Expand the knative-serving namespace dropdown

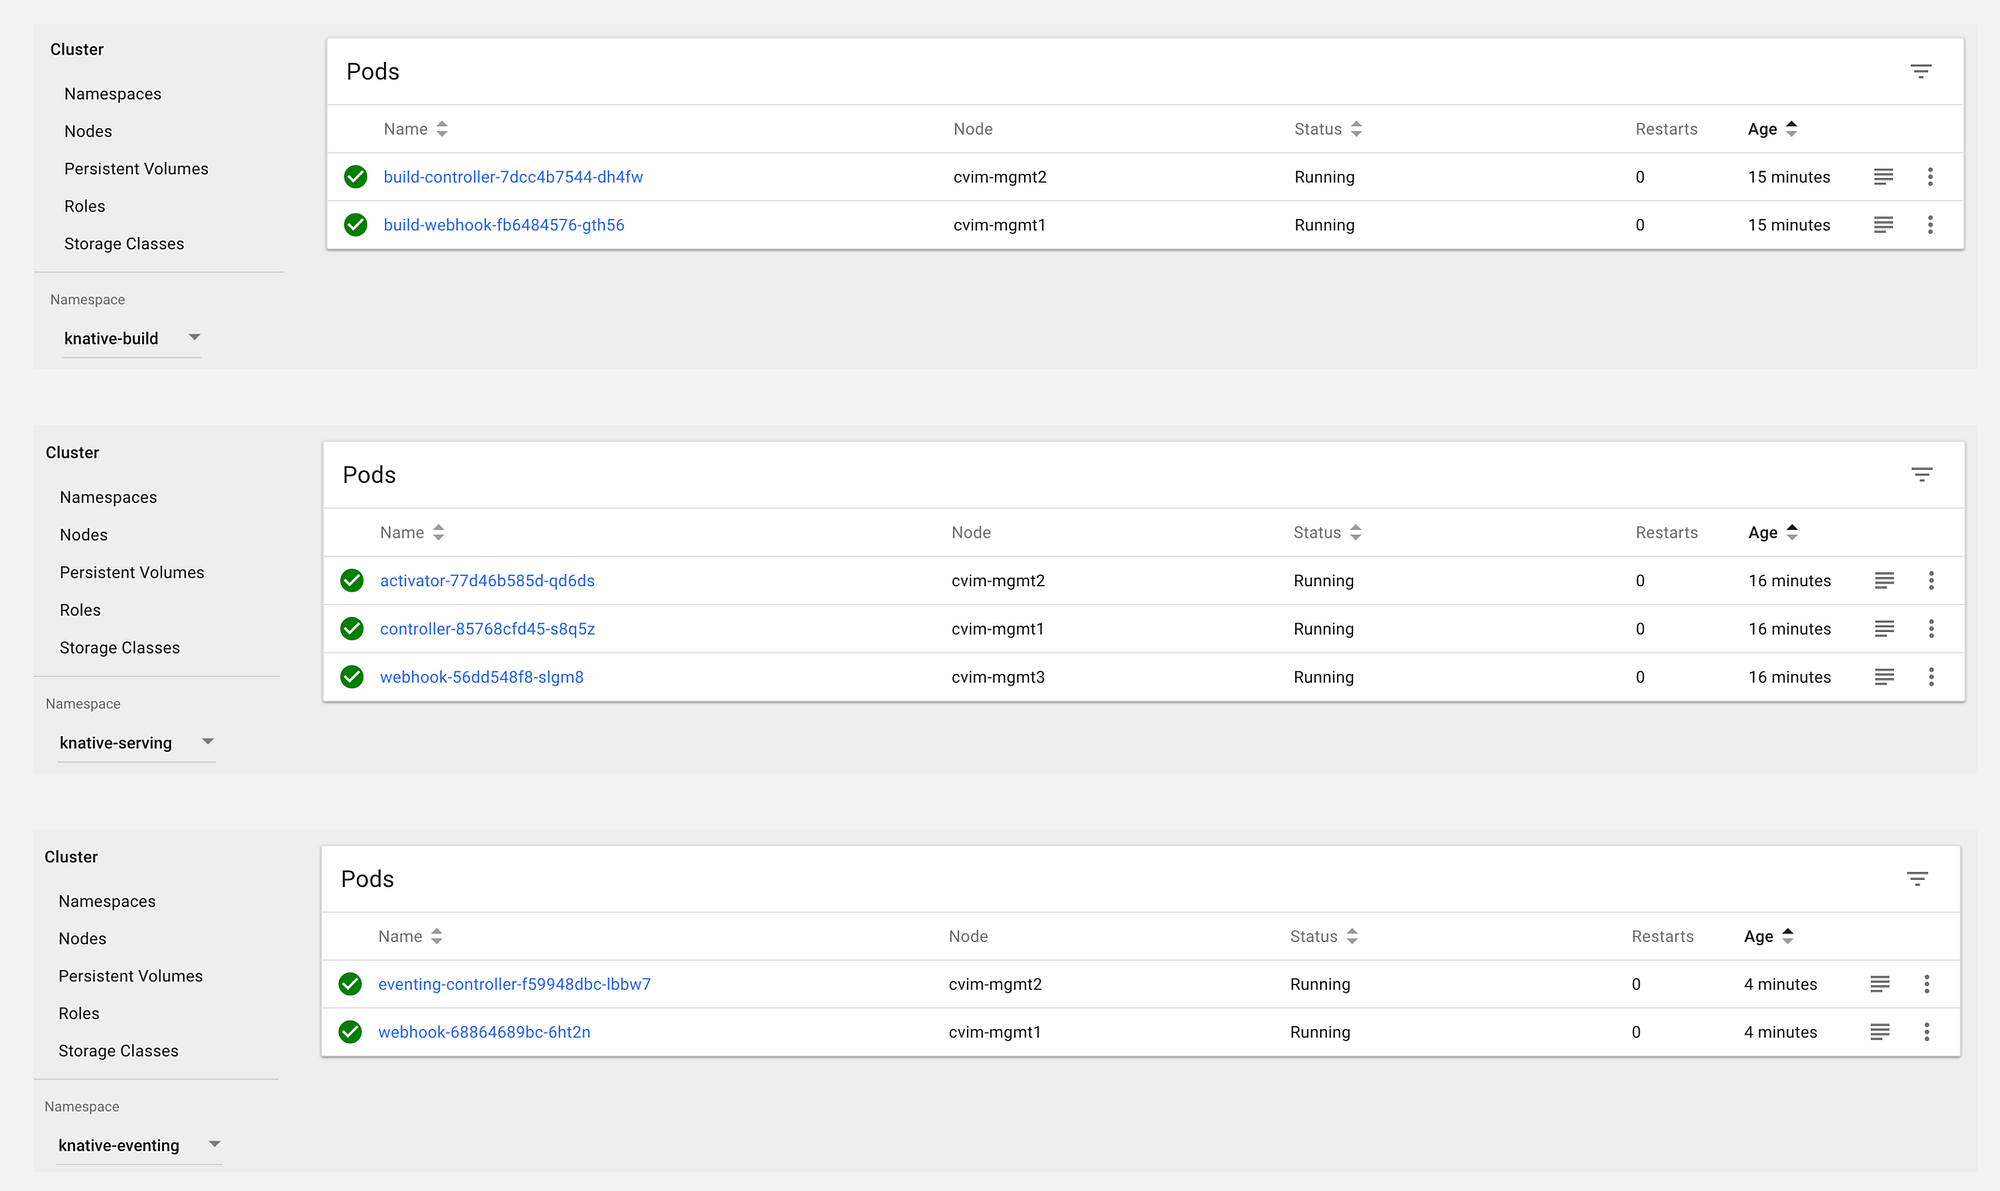[208, 742]
